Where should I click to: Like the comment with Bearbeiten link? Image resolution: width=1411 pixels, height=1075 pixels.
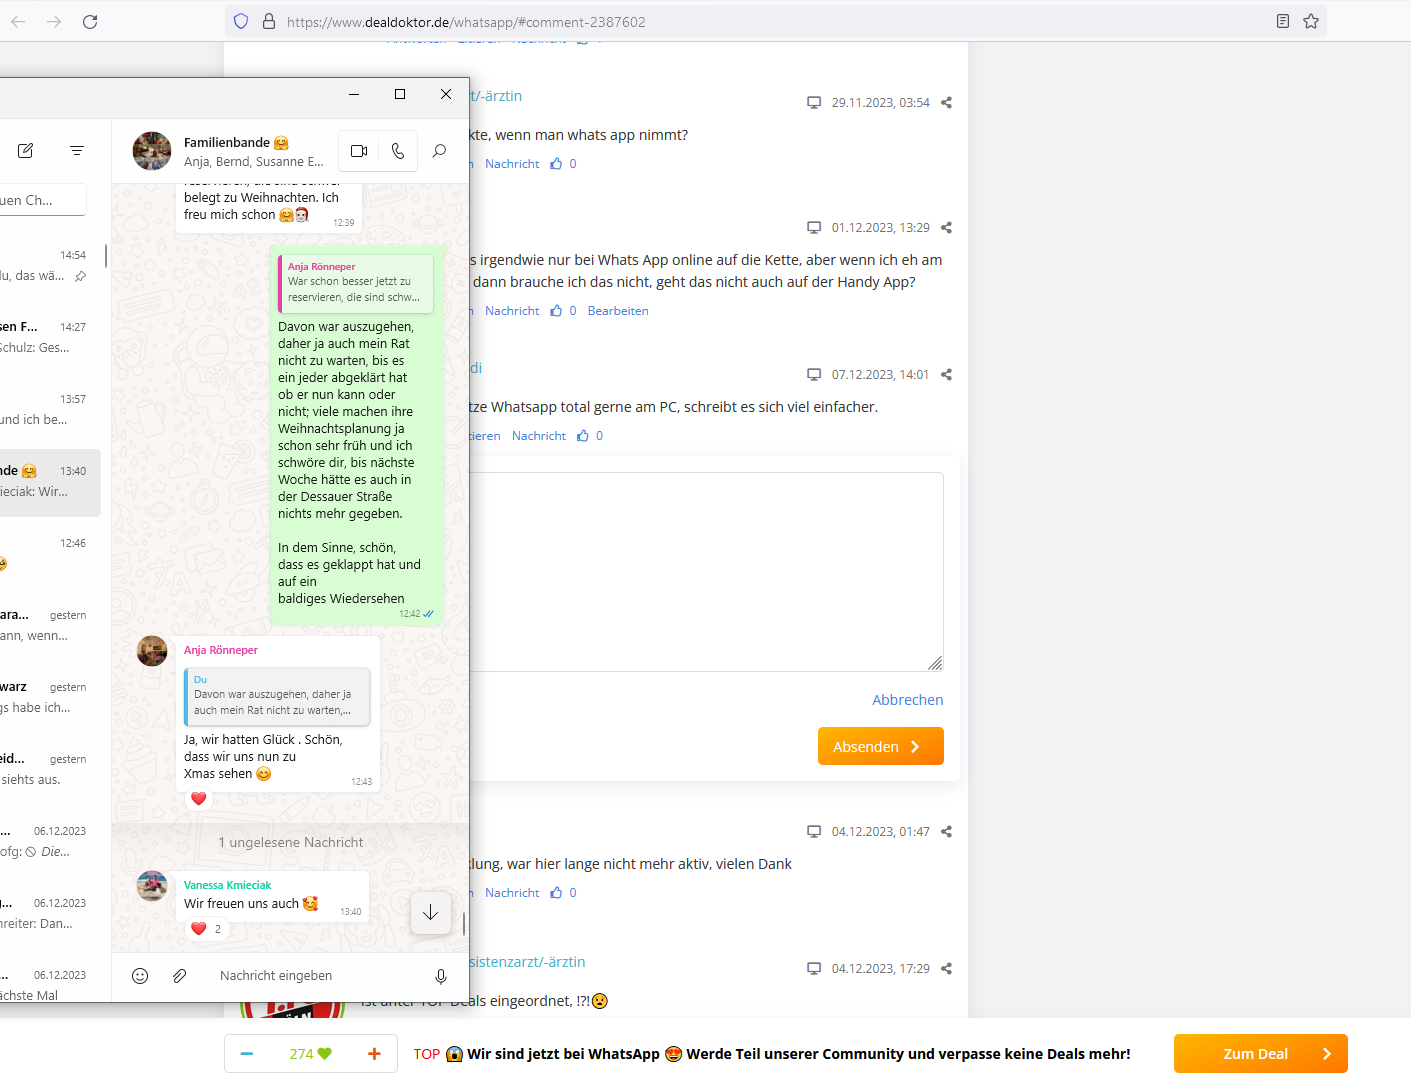click(x=556, y=310)
